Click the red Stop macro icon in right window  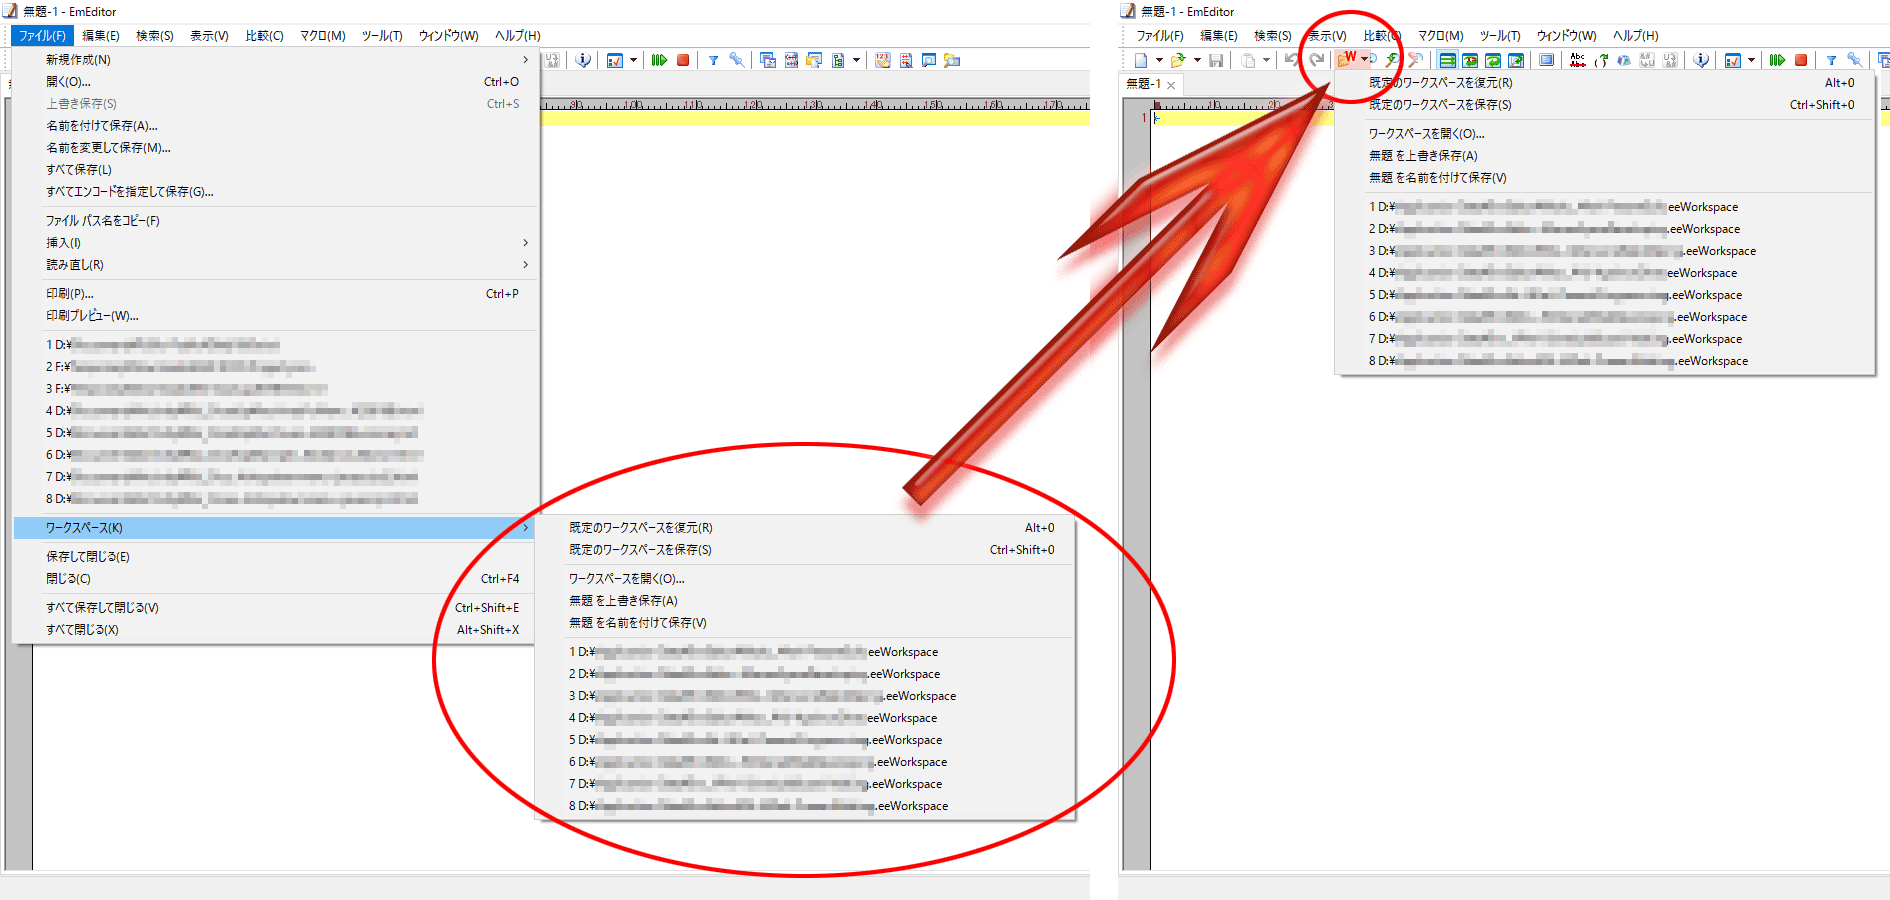pyautogui.click(x=1800, y=60)
